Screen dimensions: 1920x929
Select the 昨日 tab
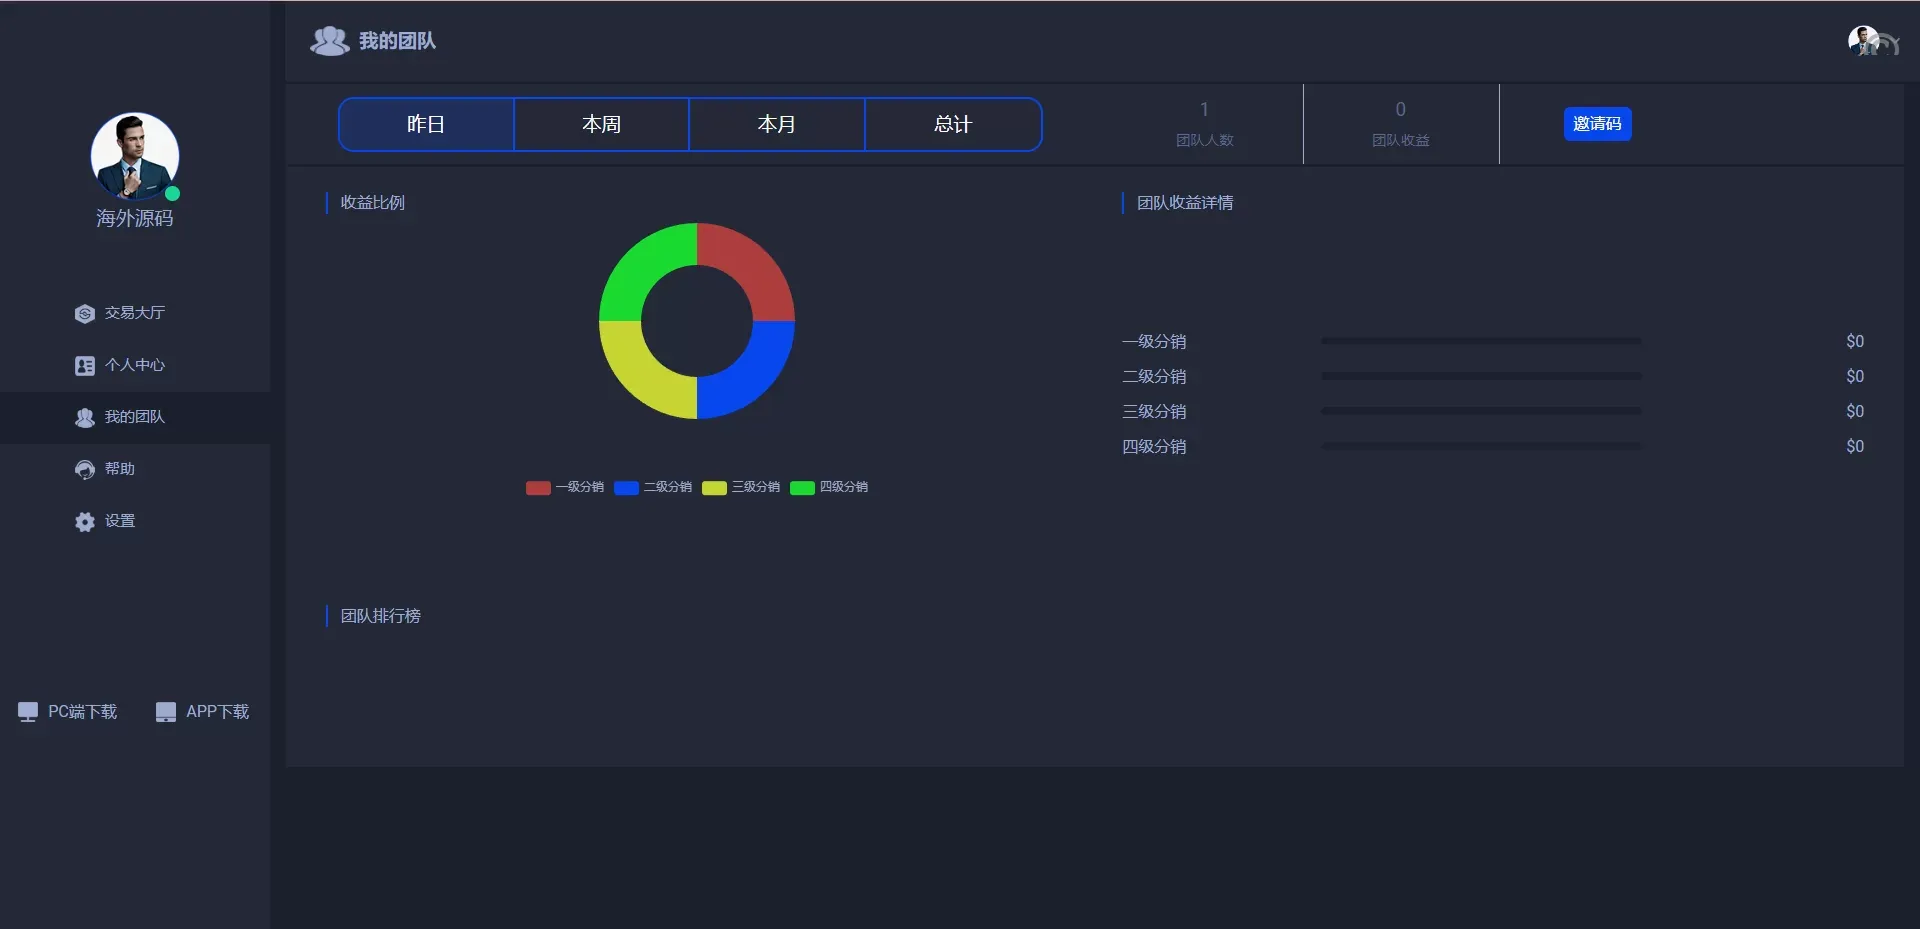[x=426, y=124]
